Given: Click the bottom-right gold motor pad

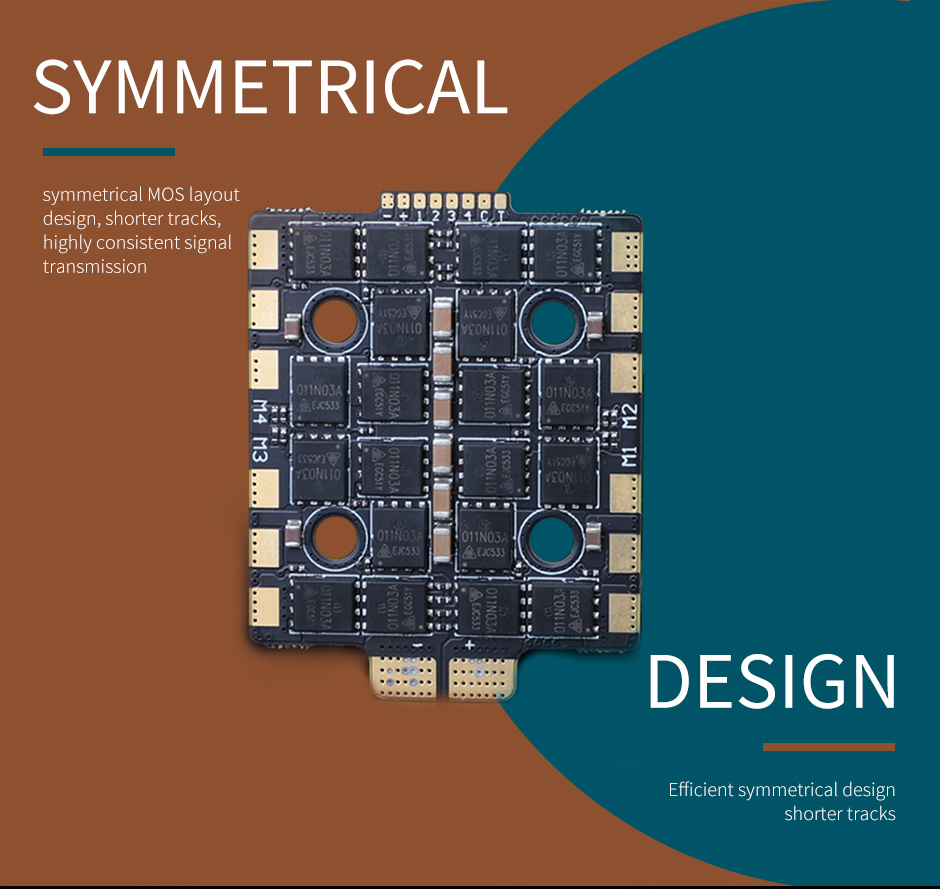Looking at the screenshot, I should point(623,613).
